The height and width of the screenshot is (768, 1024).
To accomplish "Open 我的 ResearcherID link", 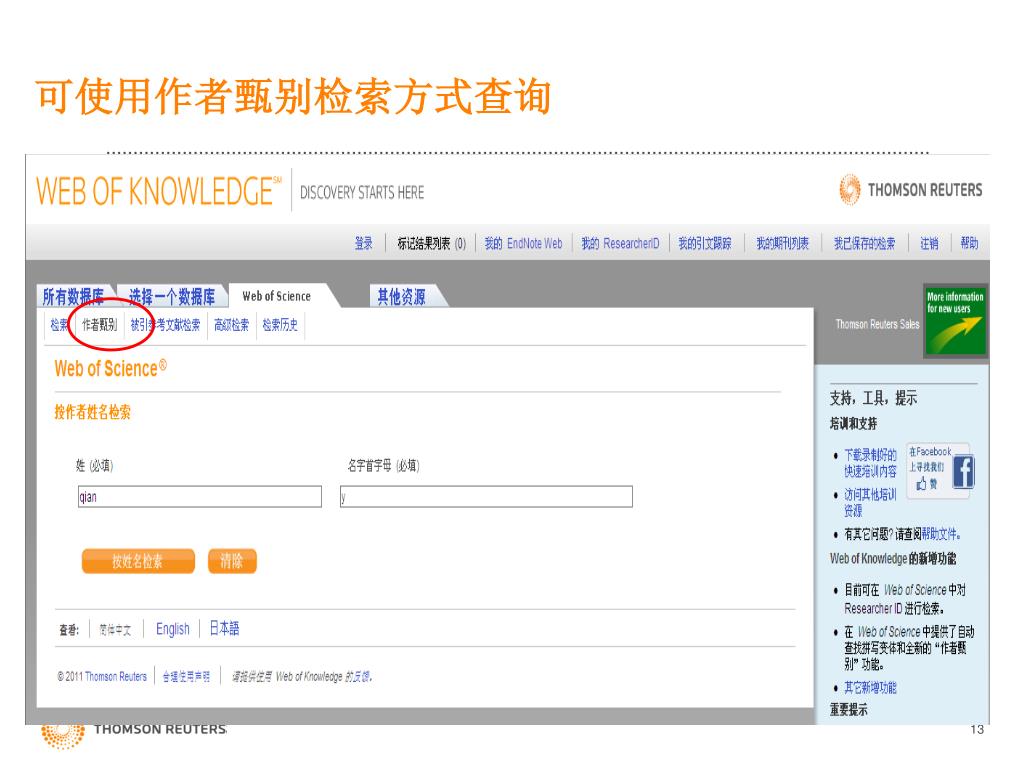I will tap(620, 244).
